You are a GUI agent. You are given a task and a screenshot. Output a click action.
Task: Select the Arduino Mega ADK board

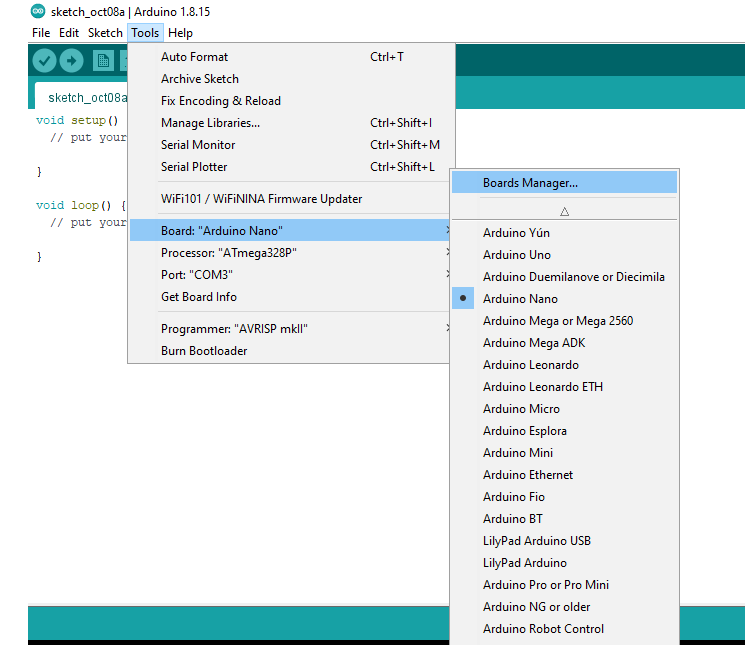click(x=564, y=342)
